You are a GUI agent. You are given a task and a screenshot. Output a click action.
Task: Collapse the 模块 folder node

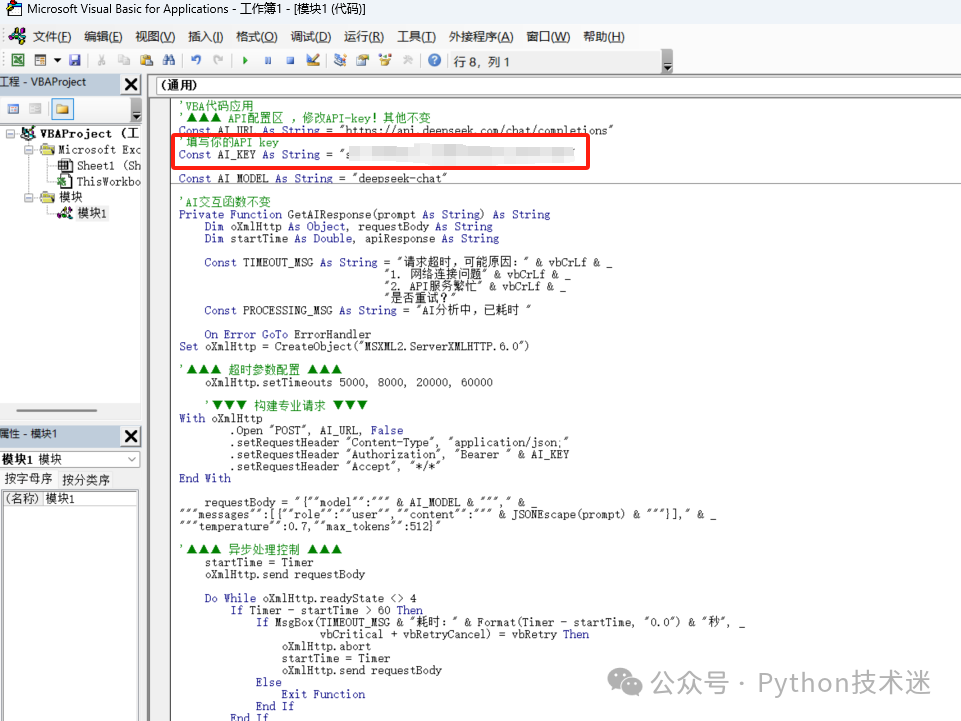[x=29, y=197]
